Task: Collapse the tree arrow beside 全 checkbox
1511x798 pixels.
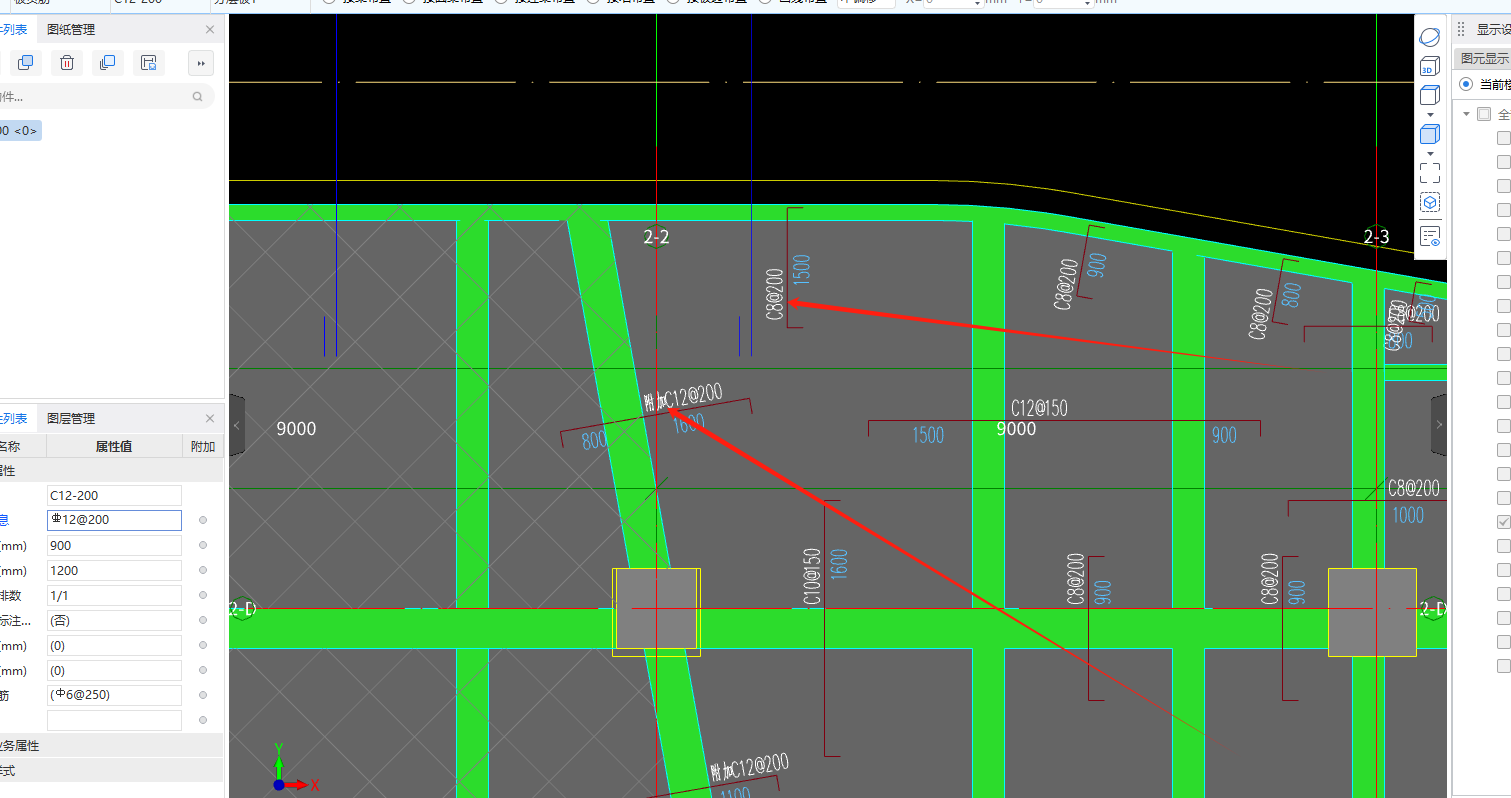Action: (1467, 114)
